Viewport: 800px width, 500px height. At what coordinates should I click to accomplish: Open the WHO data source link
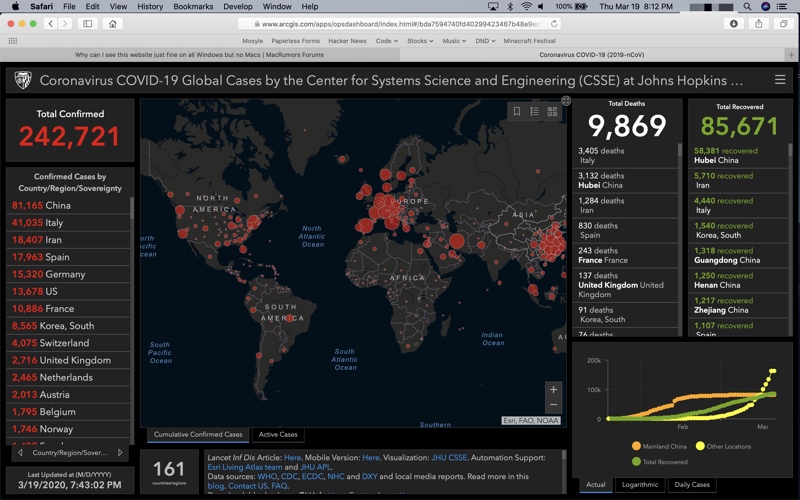click(267, 477)
